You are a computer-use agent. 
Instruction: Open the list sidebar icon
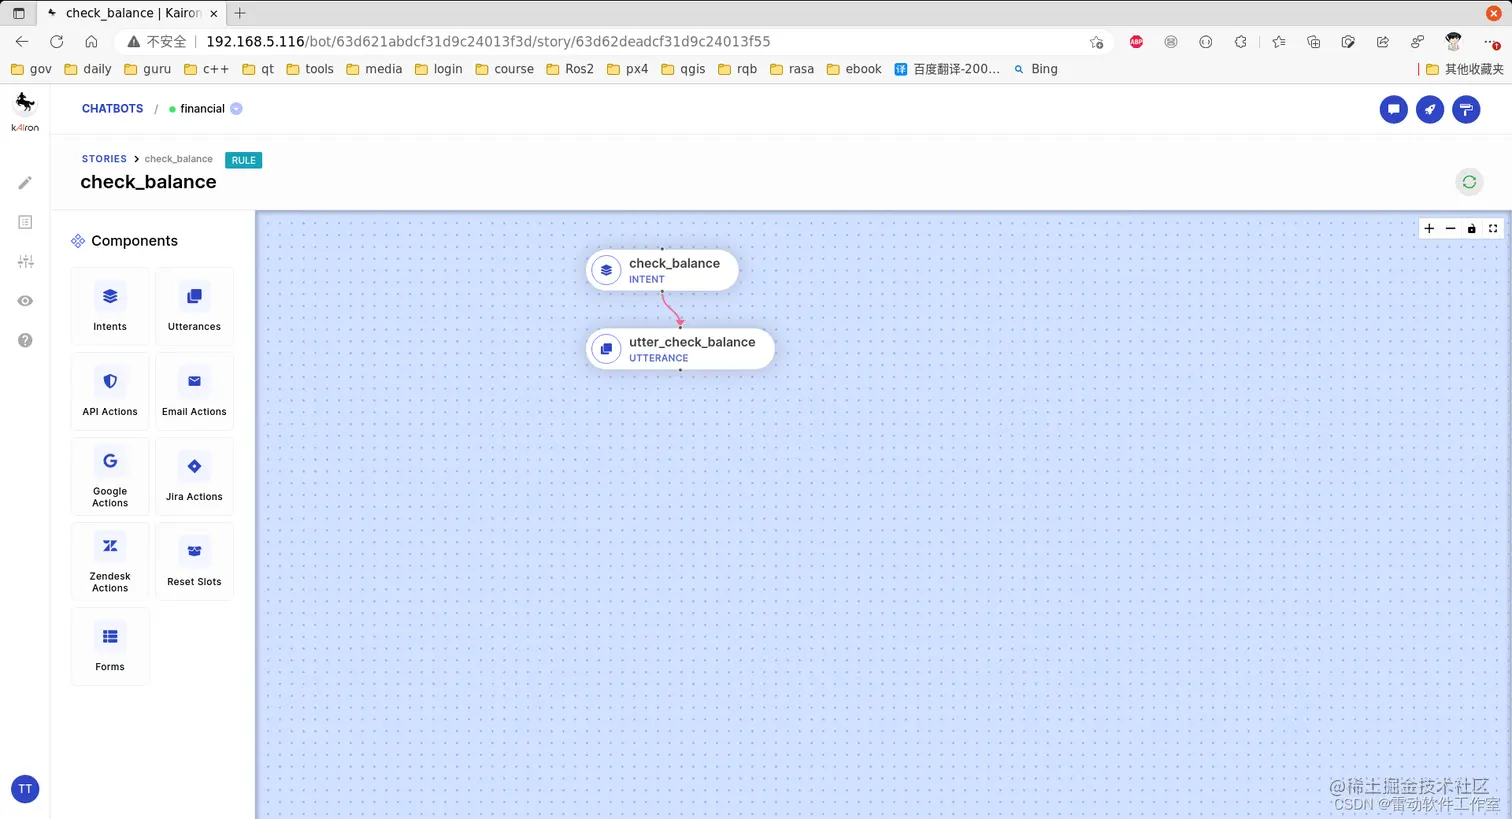[x=25, y=222]
